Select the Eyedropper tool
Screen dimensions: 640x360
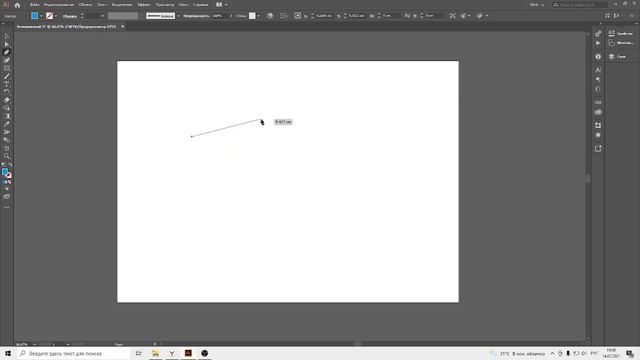point(7,124)
